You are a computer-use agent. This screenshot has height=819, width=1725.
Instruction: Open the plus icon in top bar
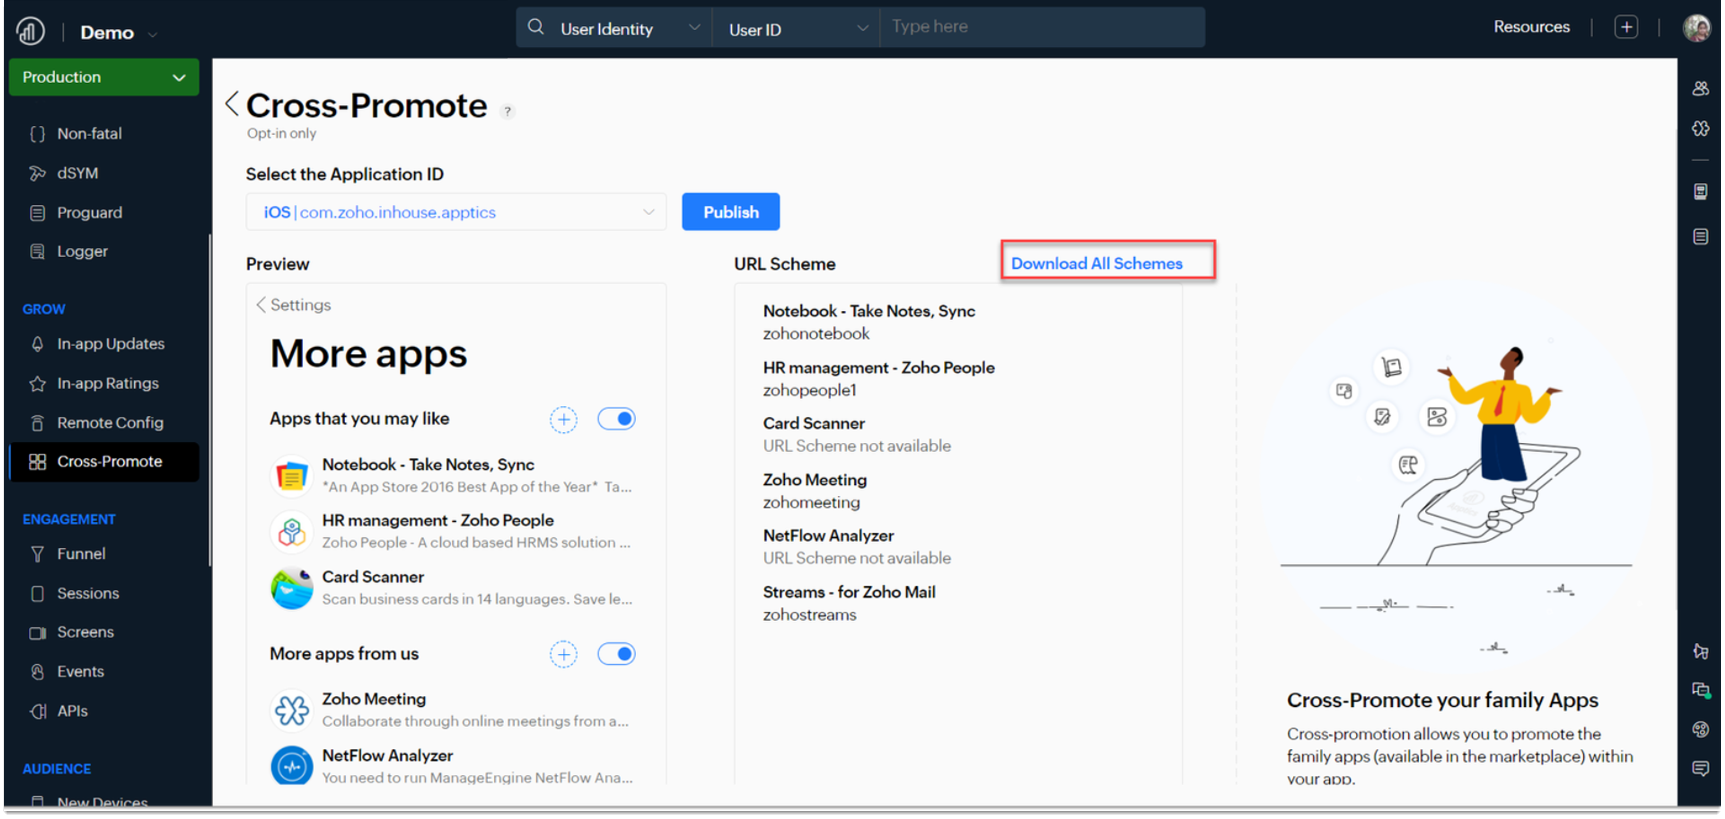click(x=1626, y=28)
